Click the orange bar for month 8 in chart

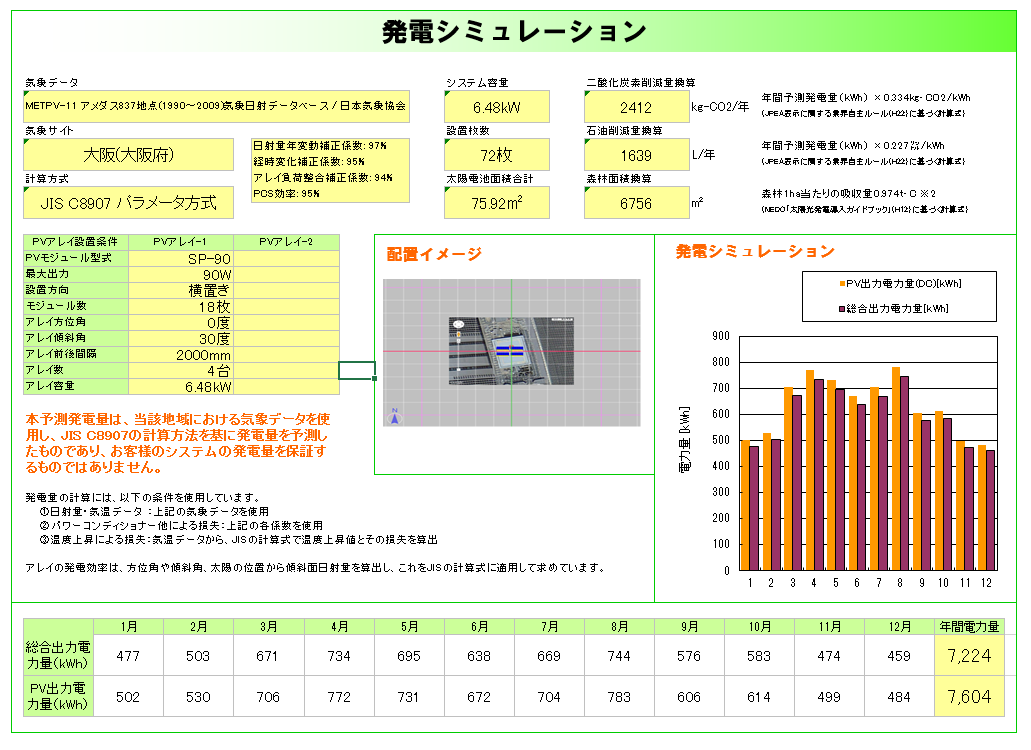pyautogui.click(x=896, y=469)
